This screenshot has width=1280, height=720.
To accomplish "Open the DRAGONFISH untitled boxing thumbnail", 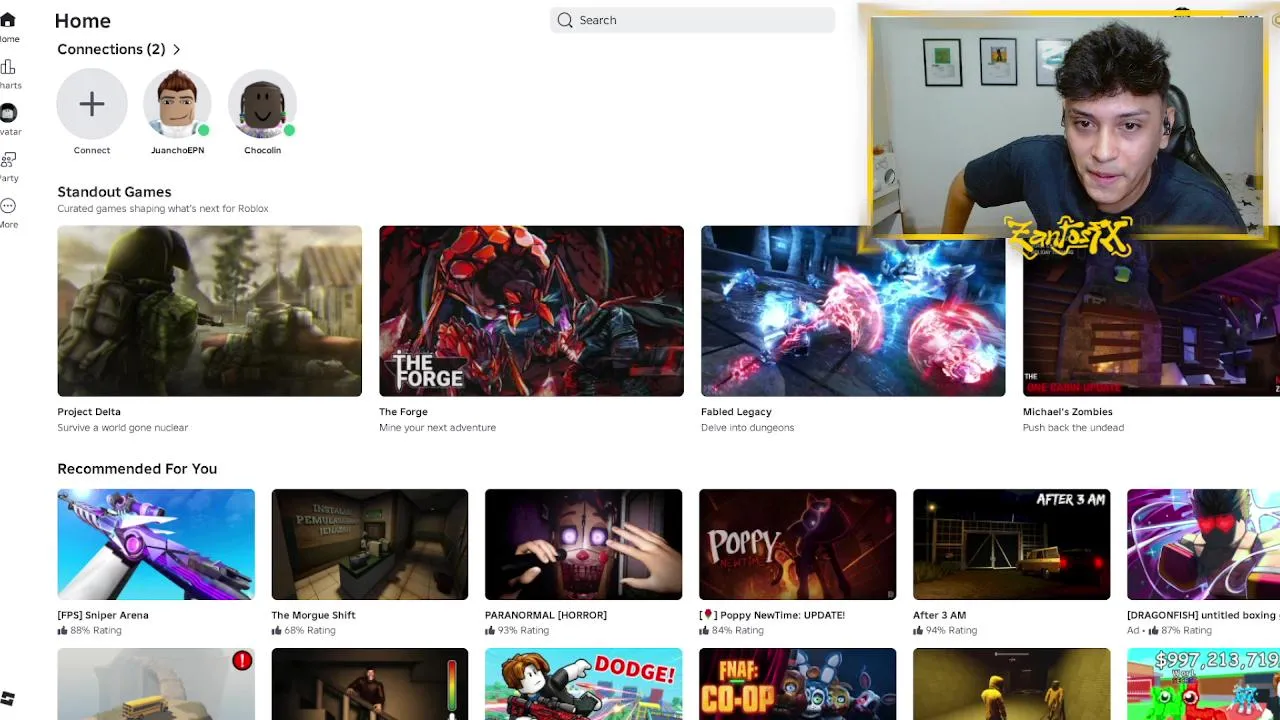I will click(1203, 544).
